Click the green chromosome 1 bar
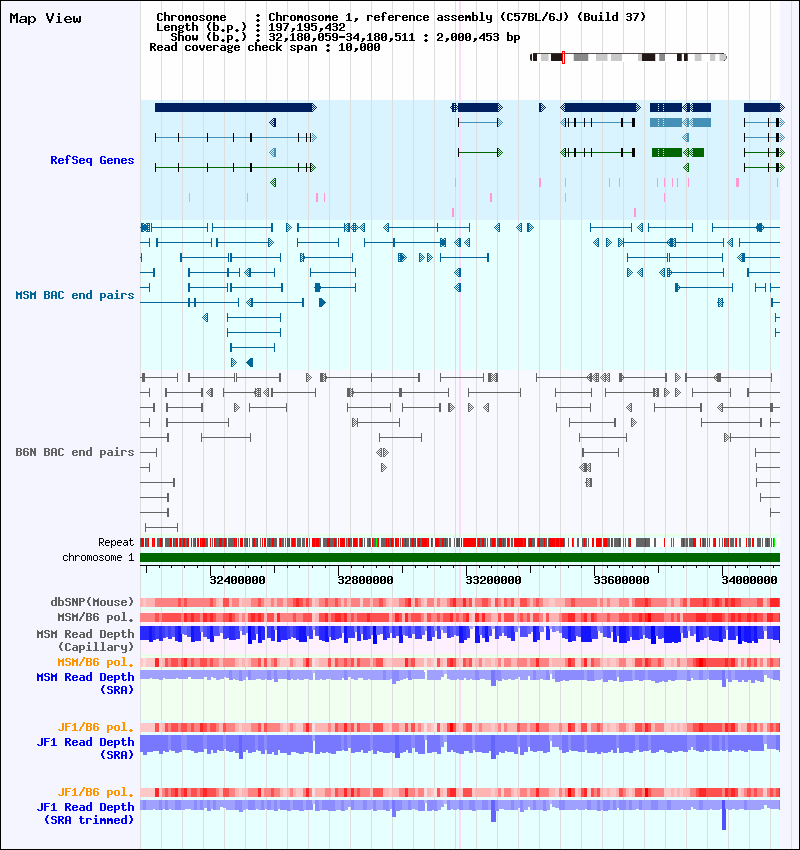Screen dimensions: 800x850 tap(460, 557)
